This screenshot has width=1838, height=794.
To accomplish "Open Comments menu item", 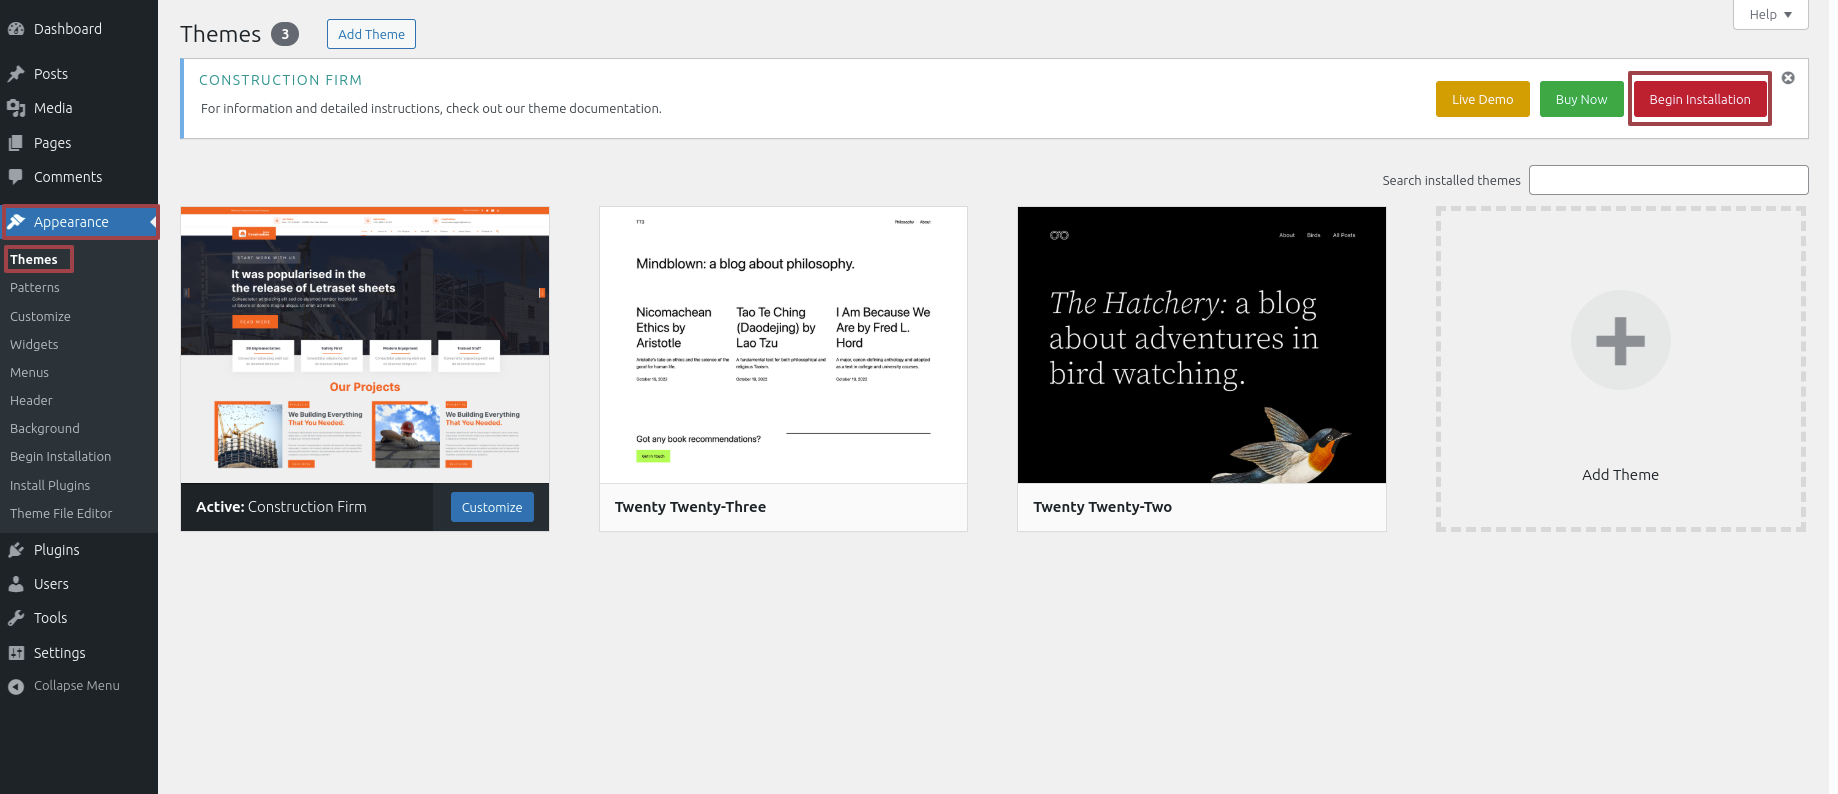I will tap(79, 177).
